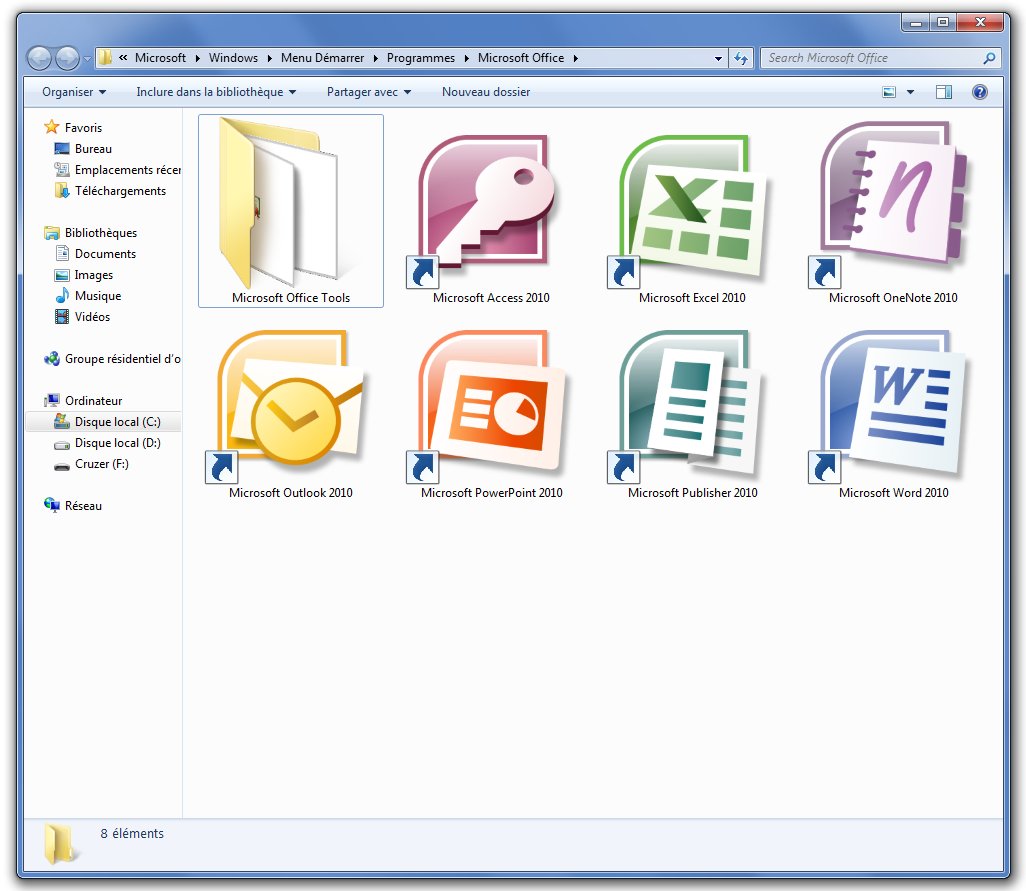Open the Partager avec dropdown
1026x891 pixels.
pos(369,92)
